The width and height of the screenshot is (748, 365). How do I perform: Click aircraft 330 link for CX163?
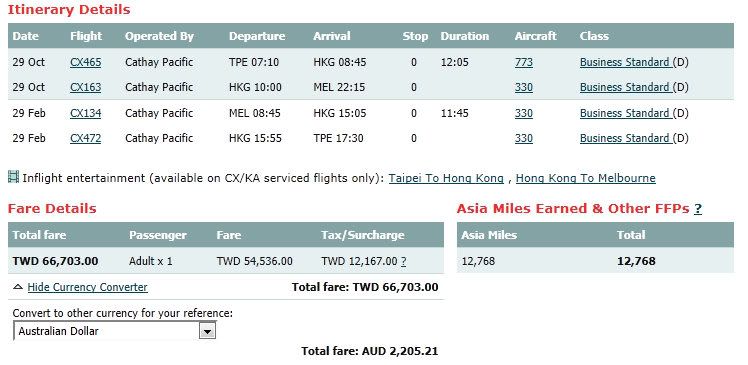(524, 87)
